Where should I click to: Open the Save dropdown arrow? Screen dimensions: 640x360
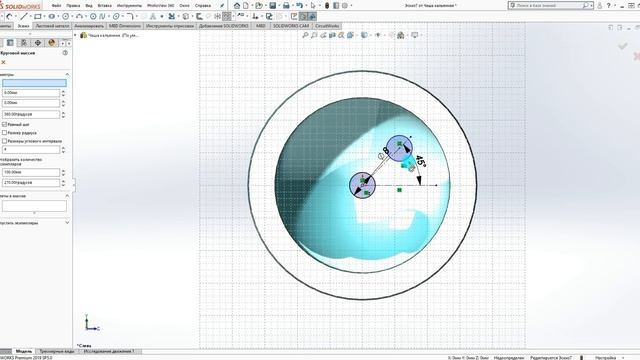(279, 6)
